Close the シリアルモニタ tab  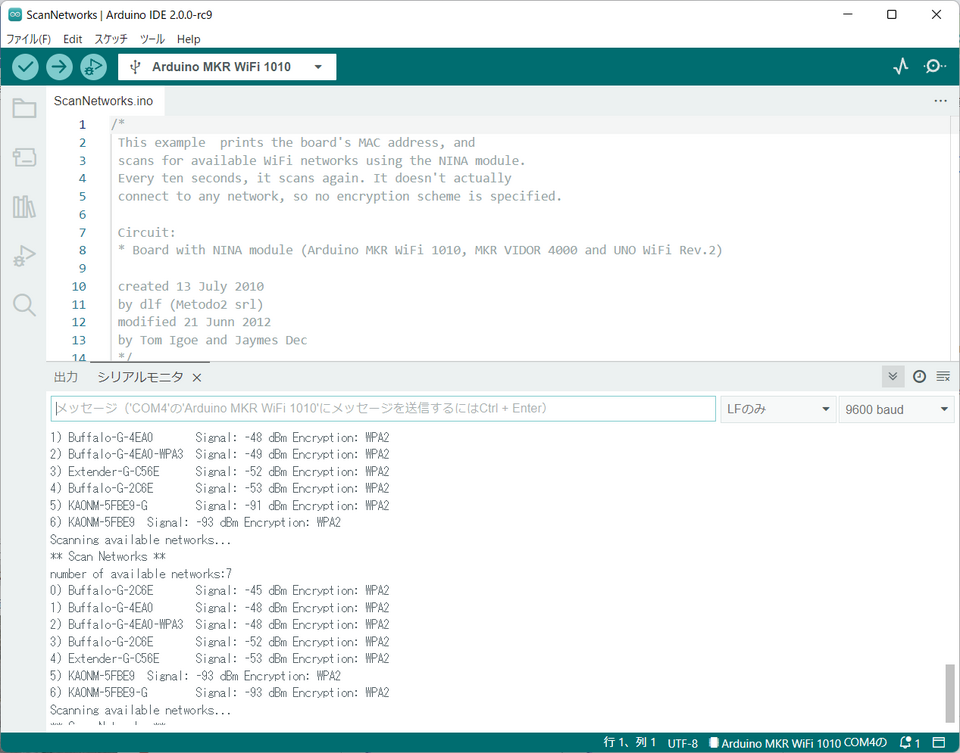coord(197,377)
